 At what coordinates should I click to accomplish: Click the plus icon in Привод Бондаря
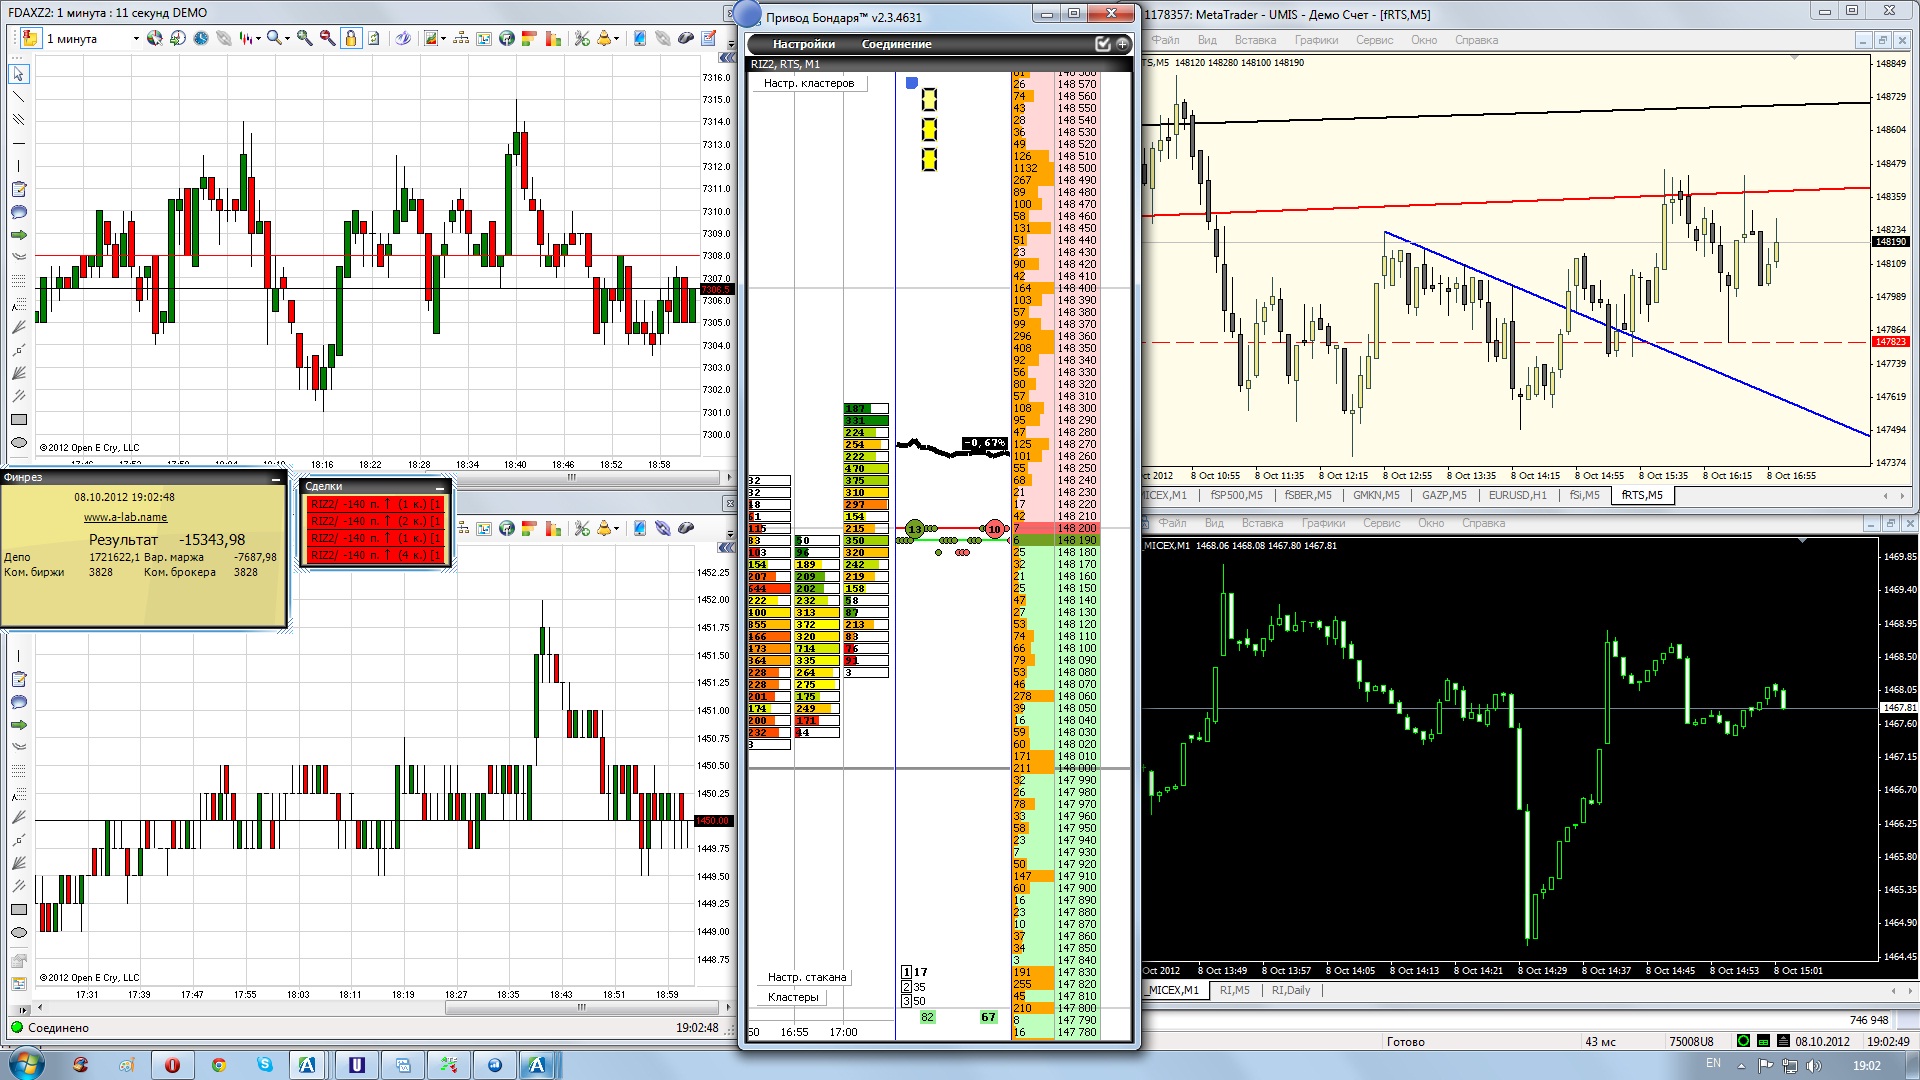(x=1122, y=44)
